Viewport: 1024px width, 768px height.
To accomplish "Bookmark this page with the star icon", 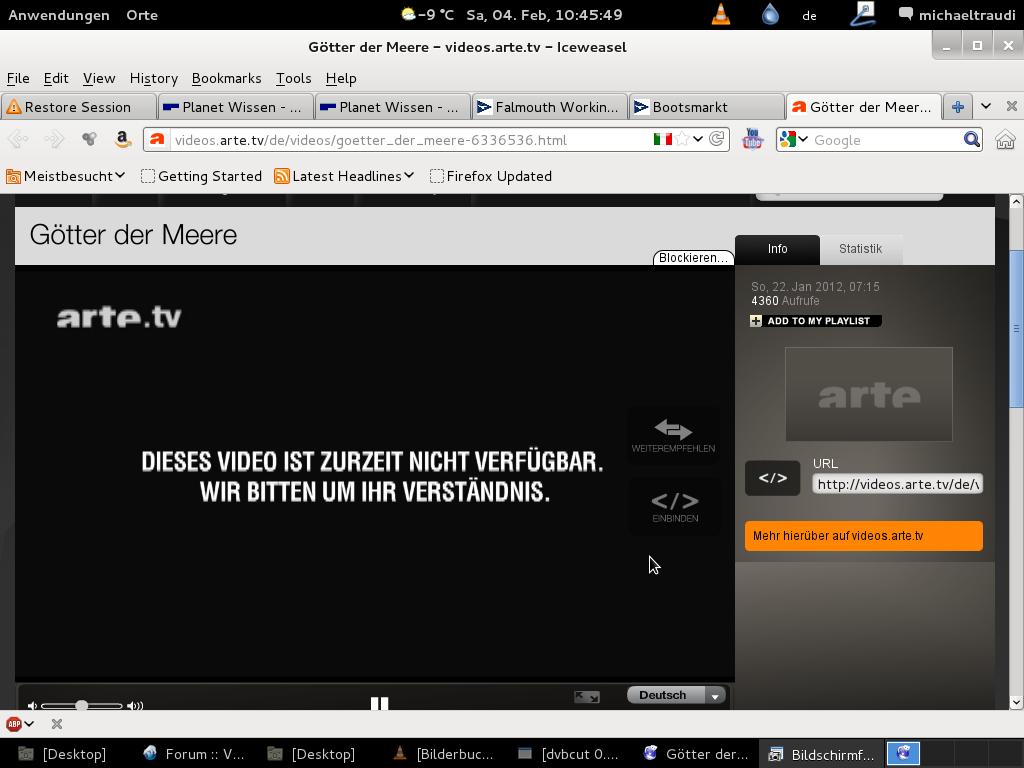I will (x=682, y=139).
